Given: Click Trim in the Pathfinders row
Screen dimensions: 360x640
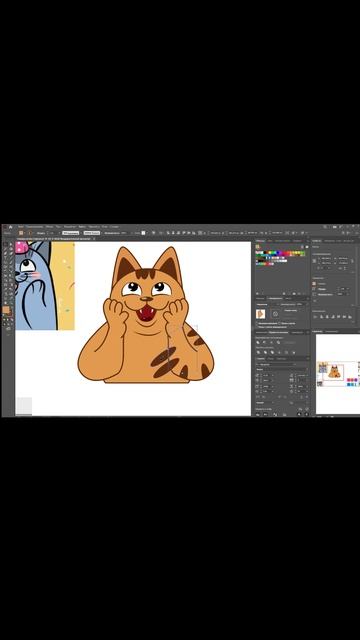Looking at the screenshot, I should click(x=265, y=352).
